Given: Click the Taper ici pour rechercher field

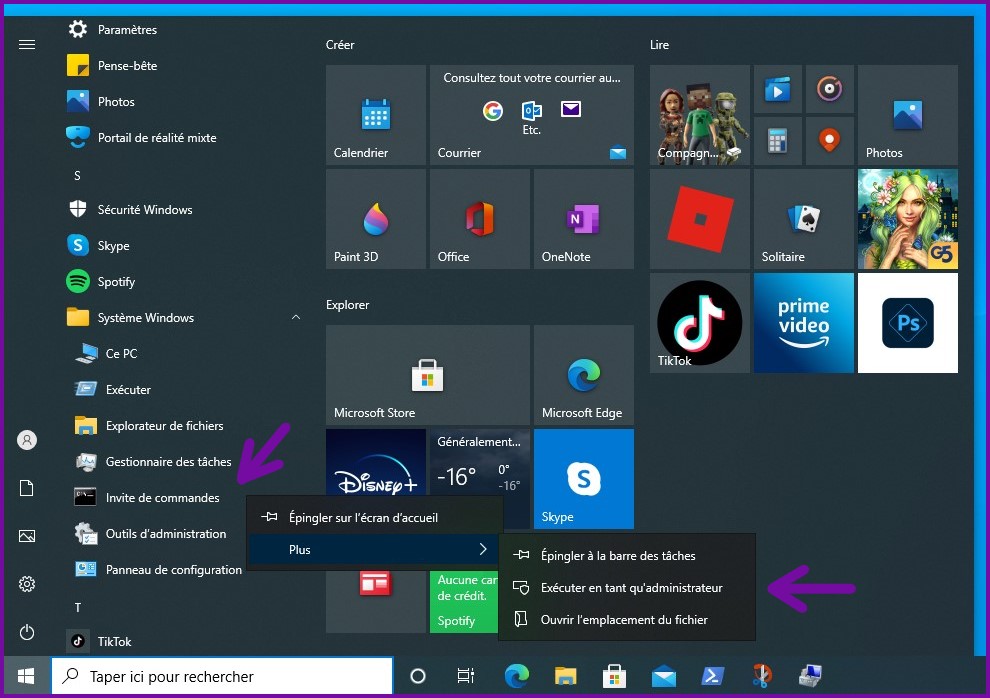Looking at the screenshot, I should [x=222, y=676].
